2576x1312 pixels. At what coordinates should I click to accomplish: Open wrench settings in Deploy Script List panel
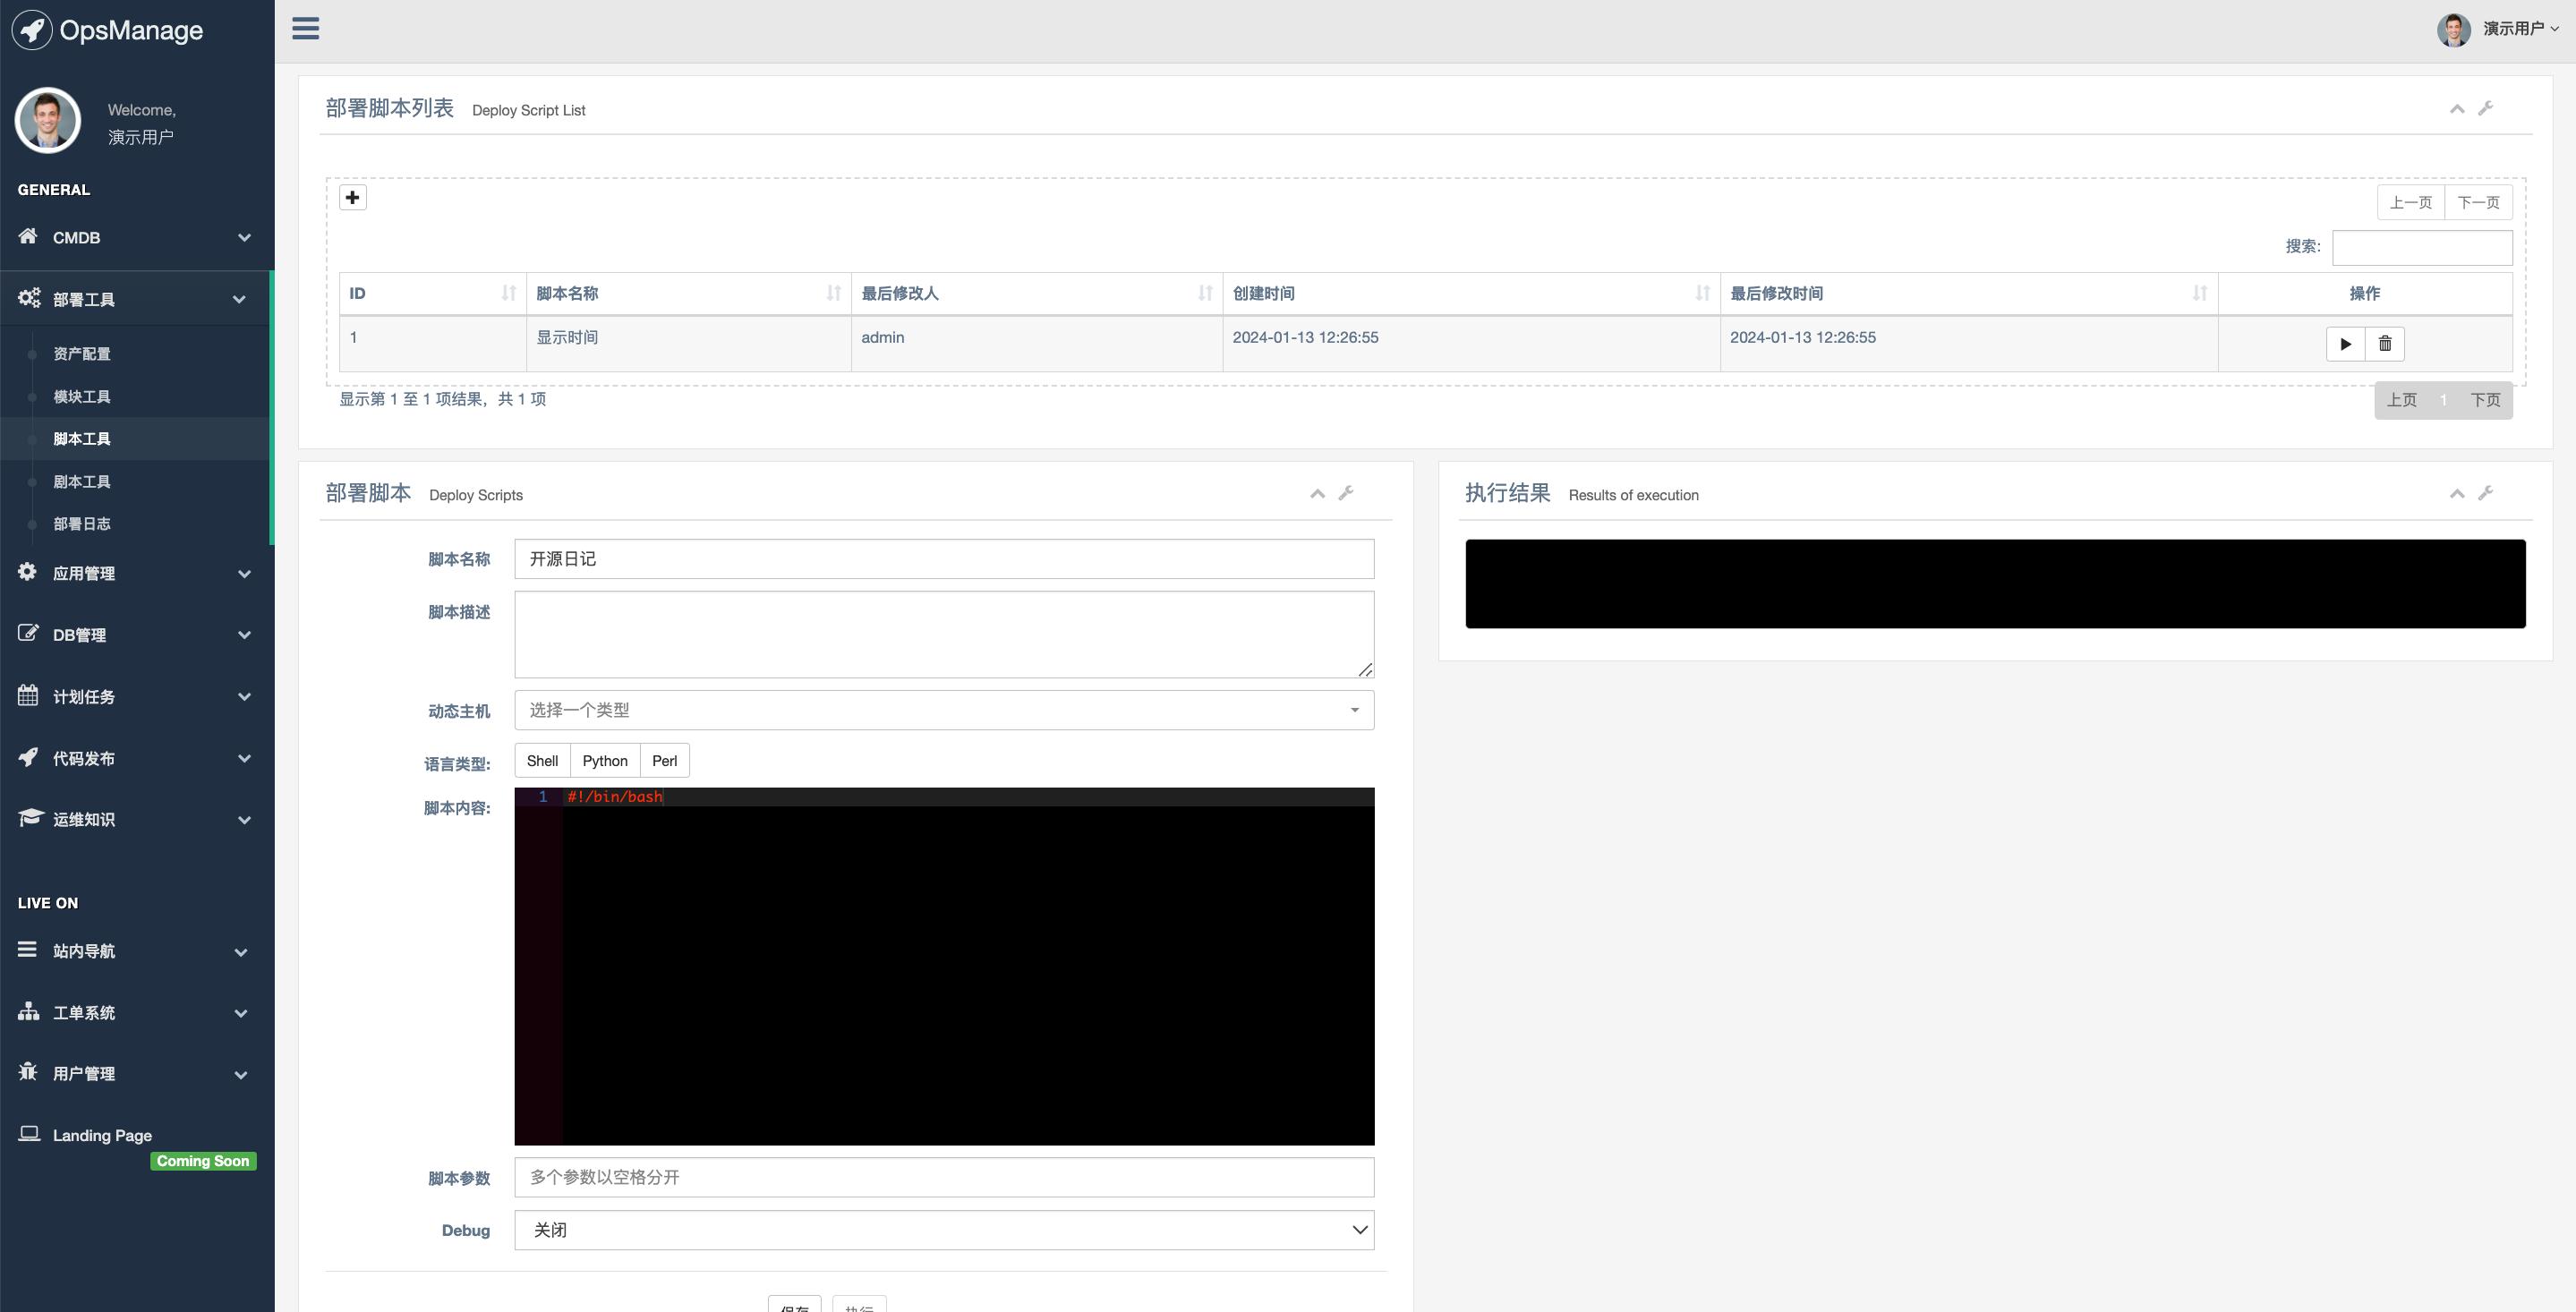[x=2485, y=108]
